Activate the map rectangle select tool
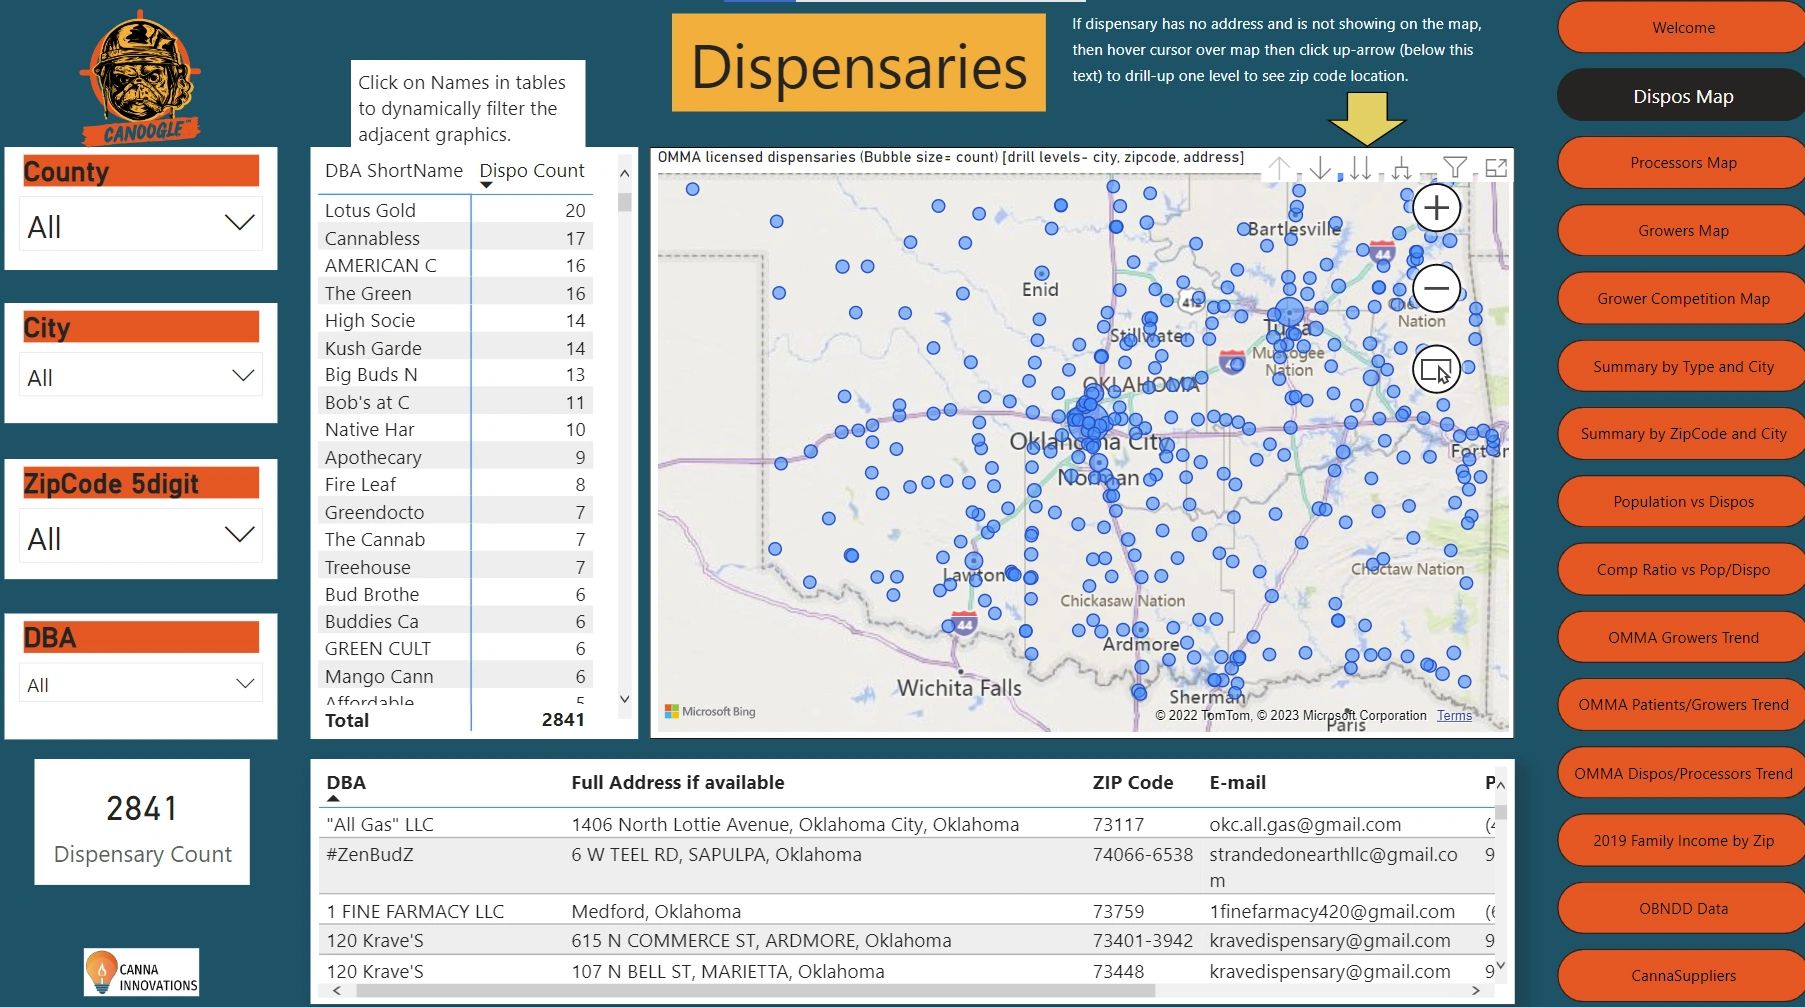 pos(1436,370)
